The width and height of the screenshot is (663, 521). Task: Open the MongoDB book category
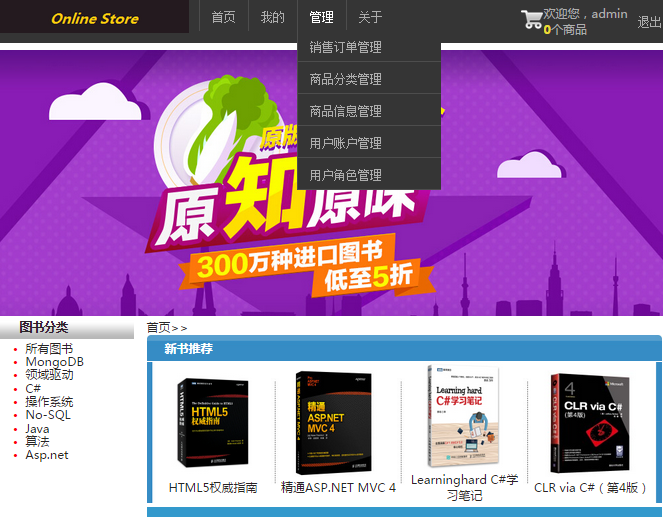[x=55, y=362]
